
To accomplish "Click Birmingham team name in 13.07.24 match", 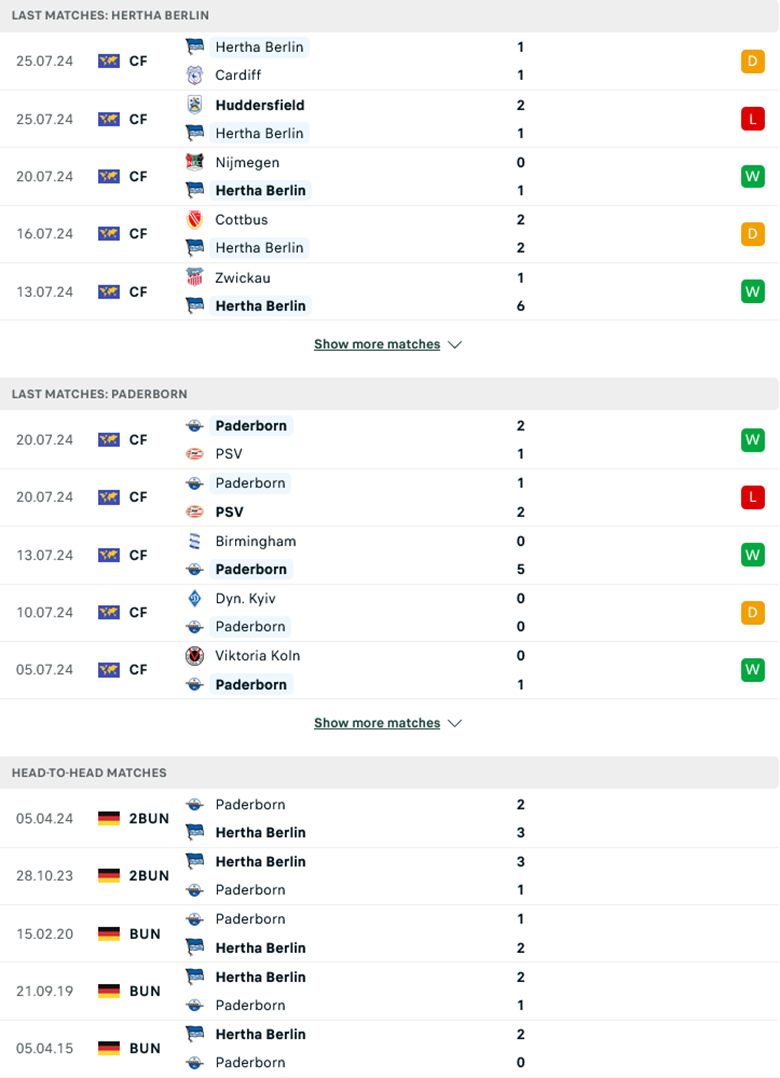I will pyautogui.click(x=255, y=541).
